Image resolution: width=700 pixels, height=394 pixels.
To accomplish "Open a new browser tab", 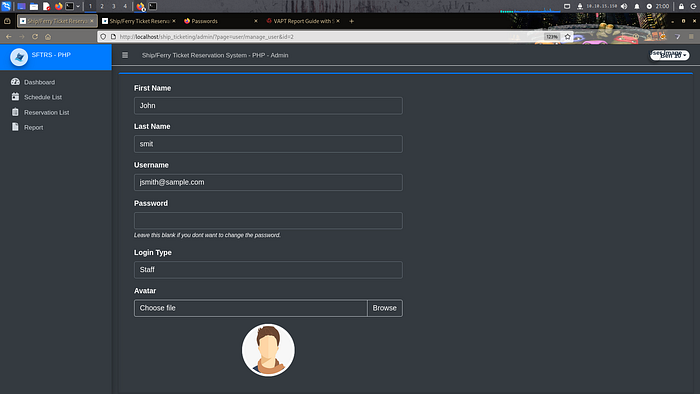I will click(x=351, y=21).
